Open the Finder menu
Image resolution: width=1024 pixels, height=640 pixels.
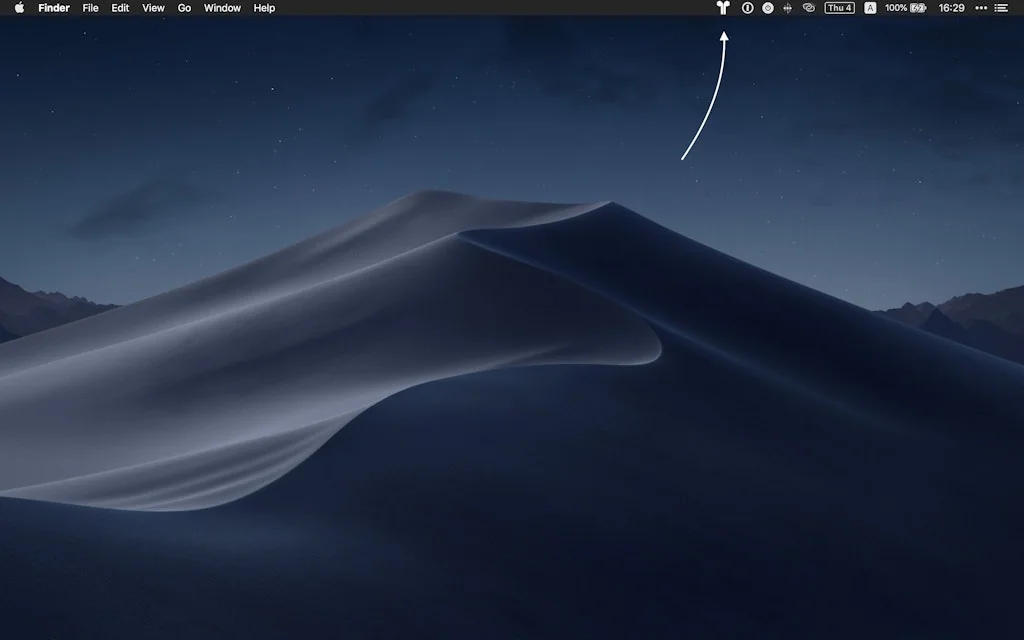coord(54,8)
